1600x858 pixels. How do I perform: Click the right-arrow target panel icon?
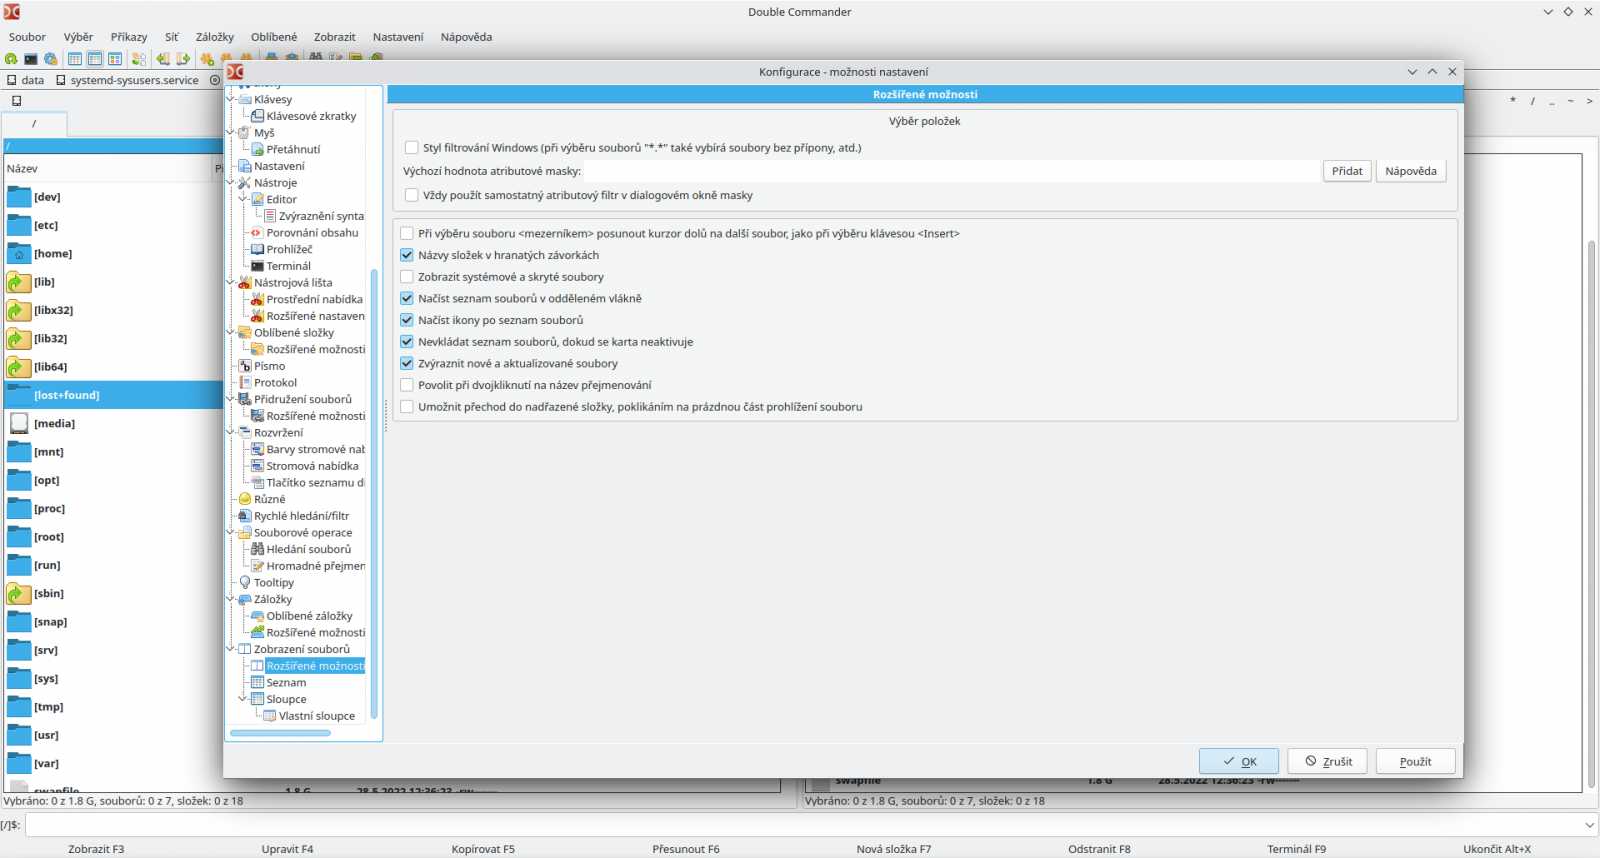click(x=183, y=59)
